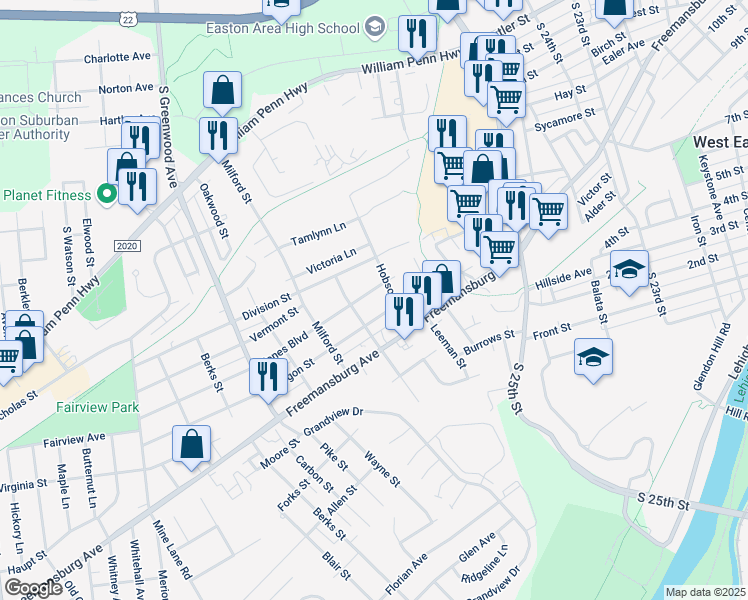
Task: Click the Fairview Park label
Action: 98,407
